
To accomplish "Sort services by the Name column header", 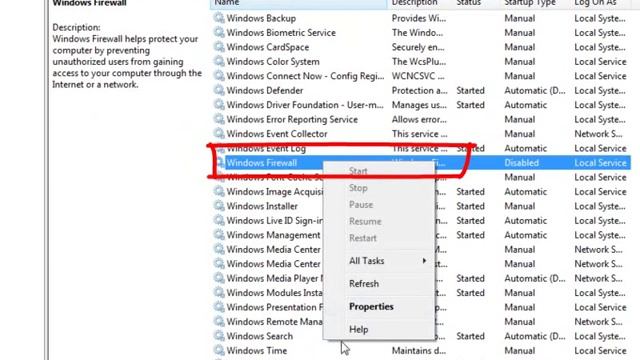I will (298, 3).
